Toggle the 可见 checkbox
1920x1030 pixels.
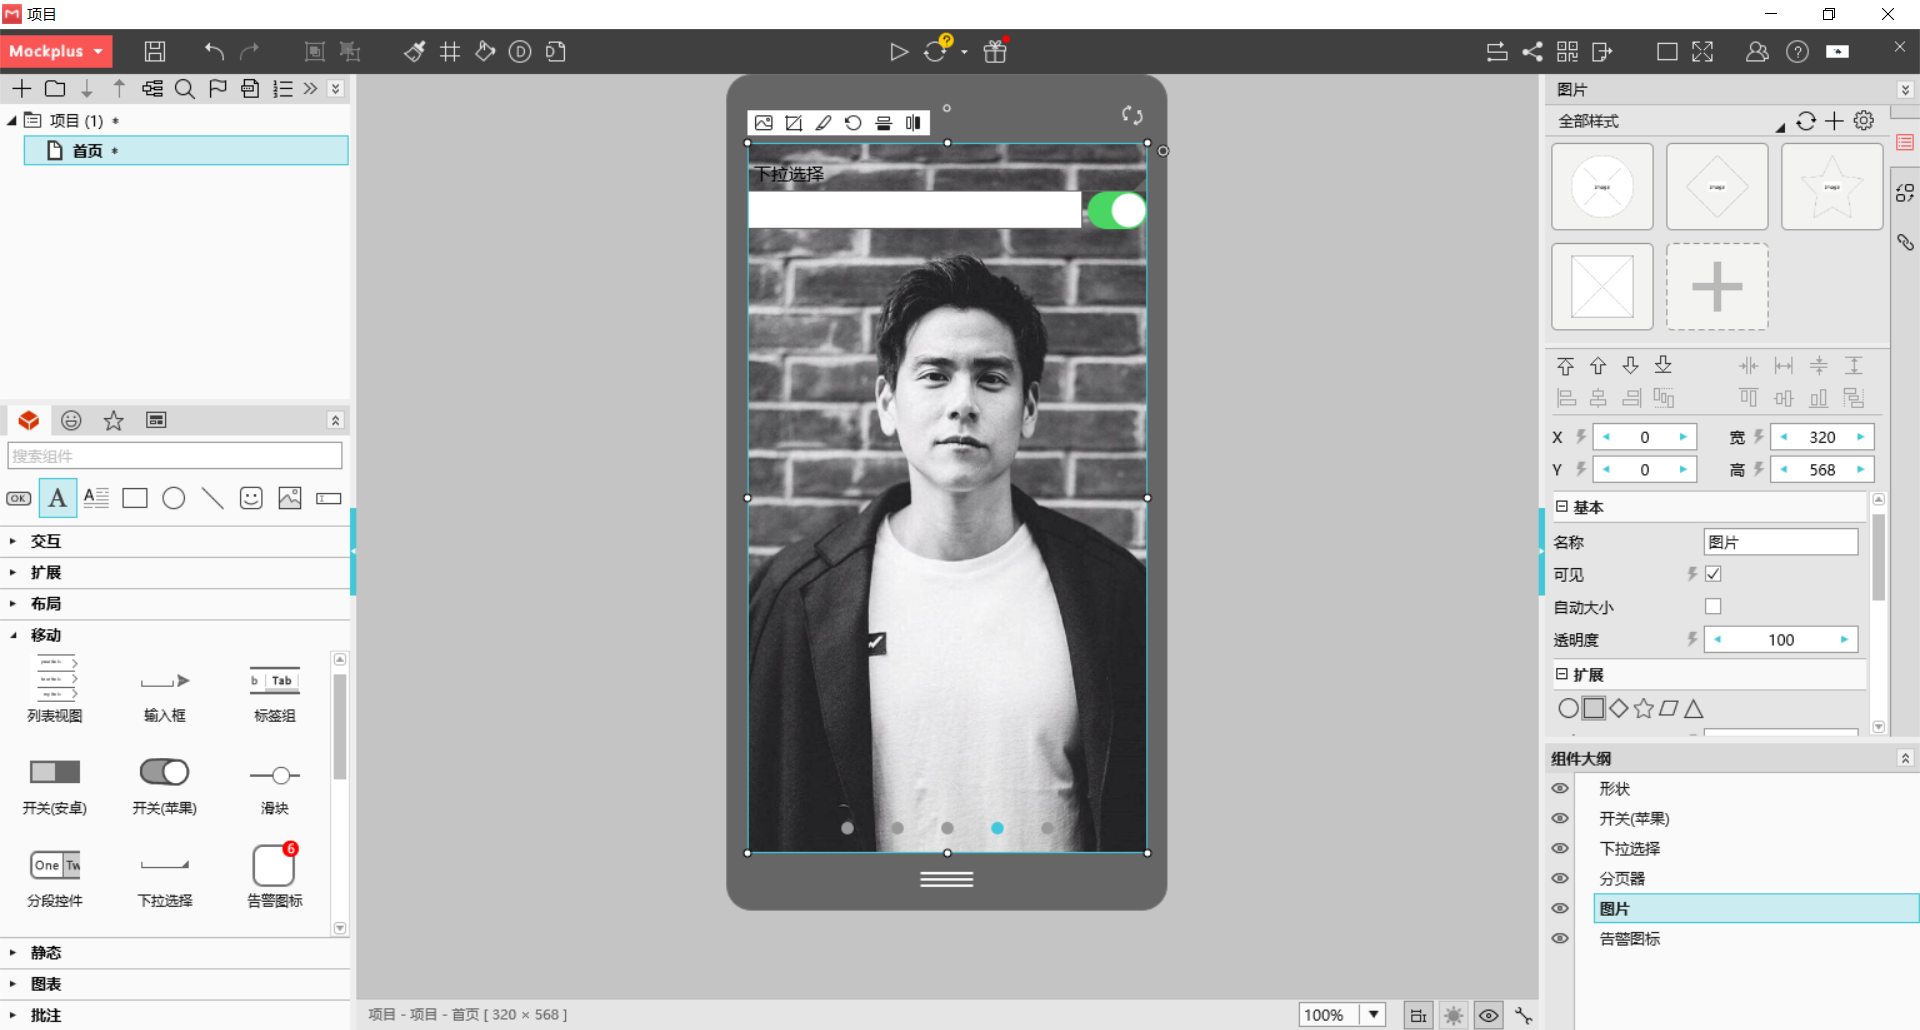(1713, 574)
